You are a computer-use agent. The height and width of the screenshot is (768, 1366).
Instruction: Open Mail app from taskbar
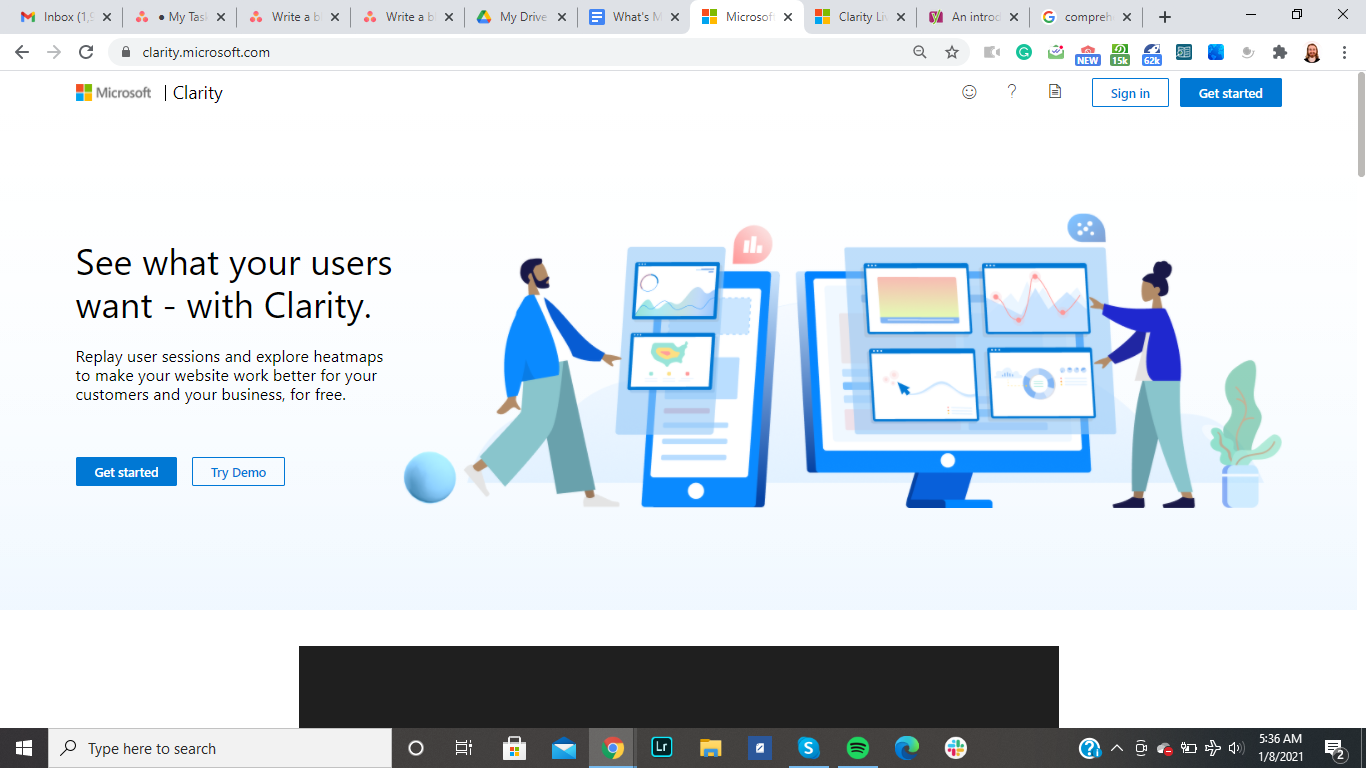point(564,748)
